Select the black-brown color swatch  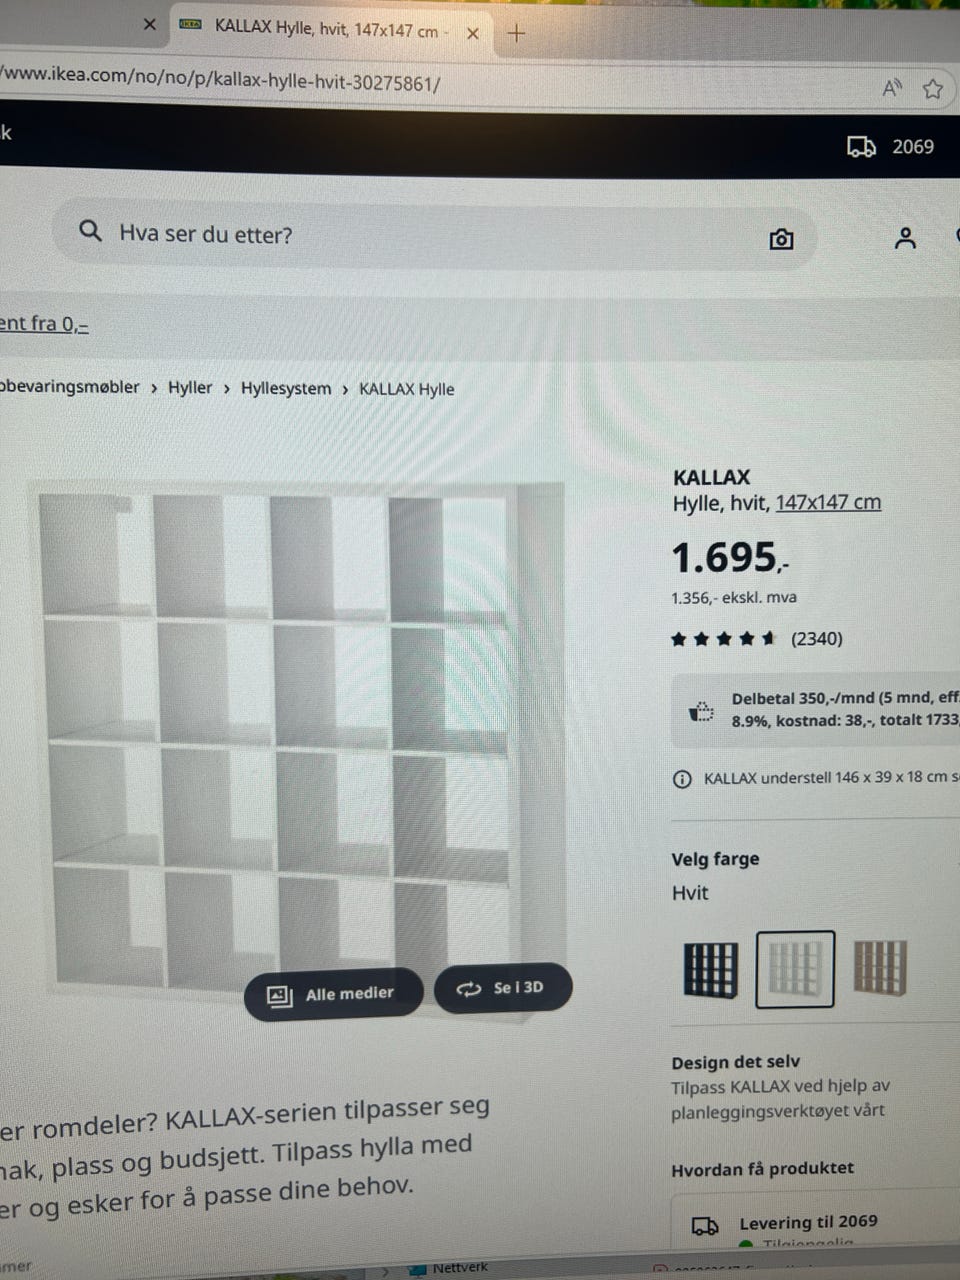tap(711, 970)
